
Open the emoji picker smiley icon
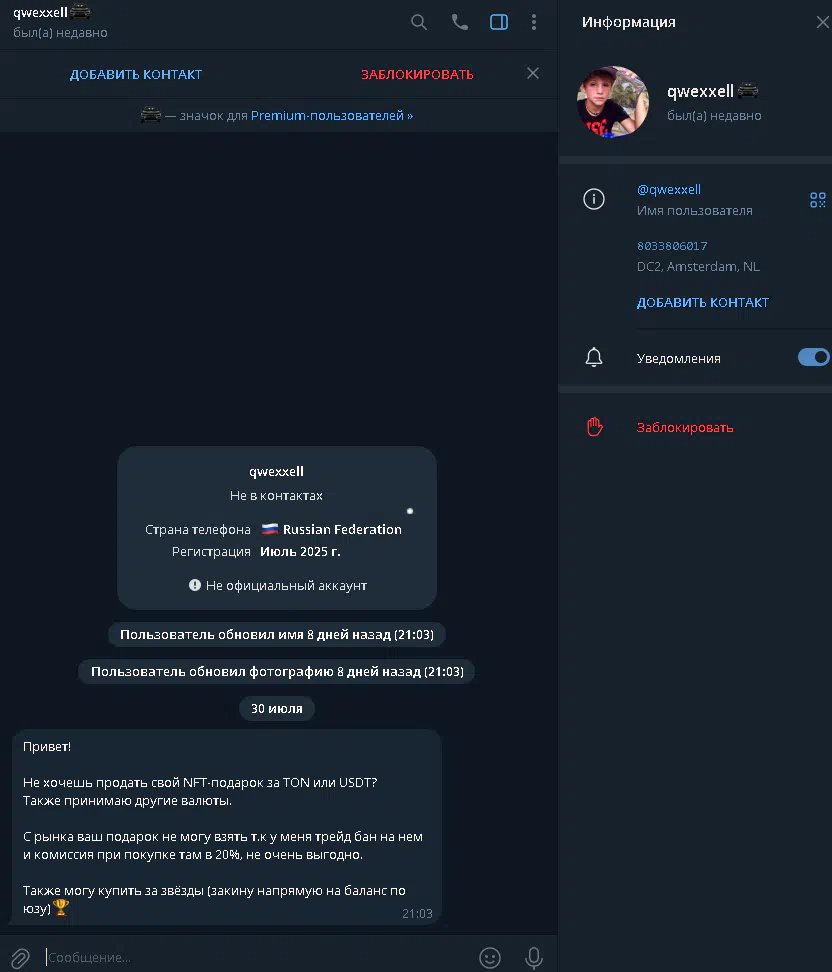point(490,958)
